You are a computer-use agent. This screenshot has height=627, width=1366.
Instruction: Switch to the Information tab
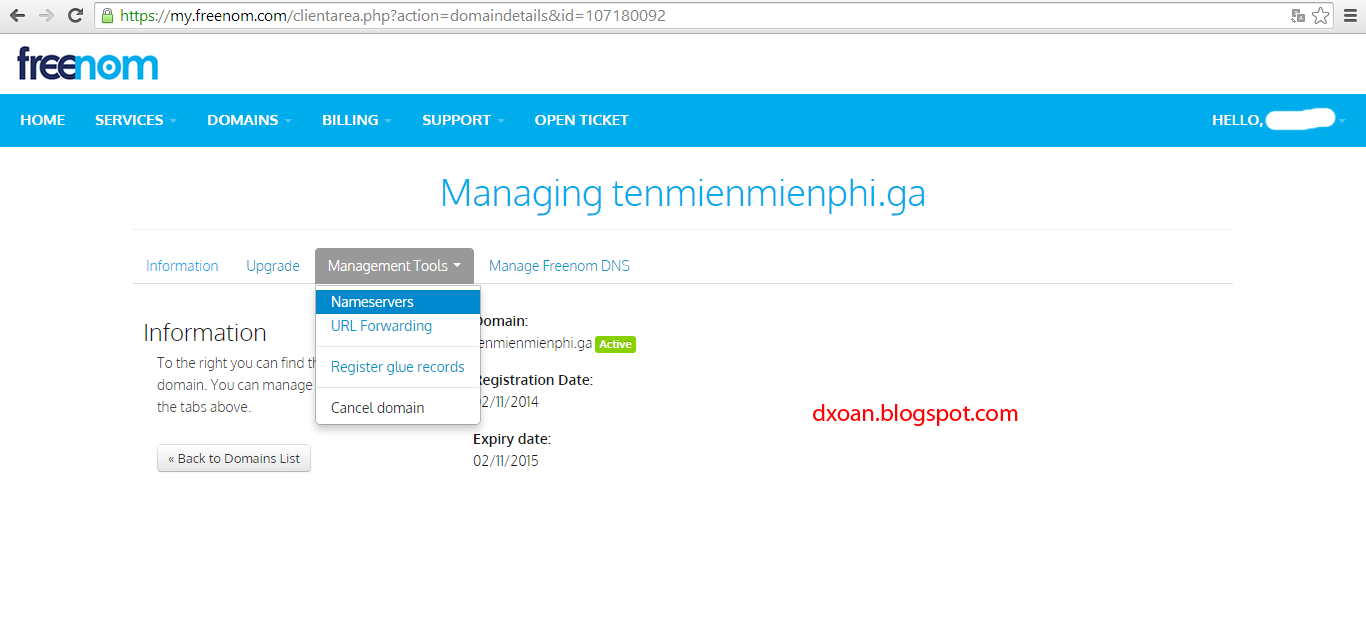coord(182,266)
